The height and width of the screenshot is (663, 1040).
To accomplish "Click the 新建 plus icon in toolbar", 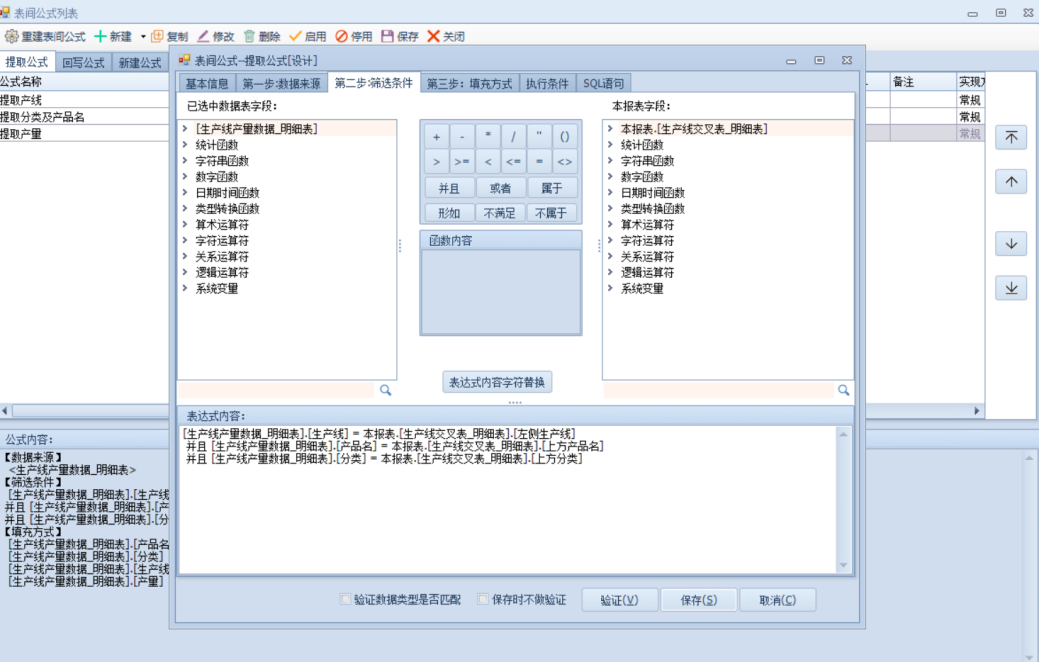I will click(x=100, y=36).
